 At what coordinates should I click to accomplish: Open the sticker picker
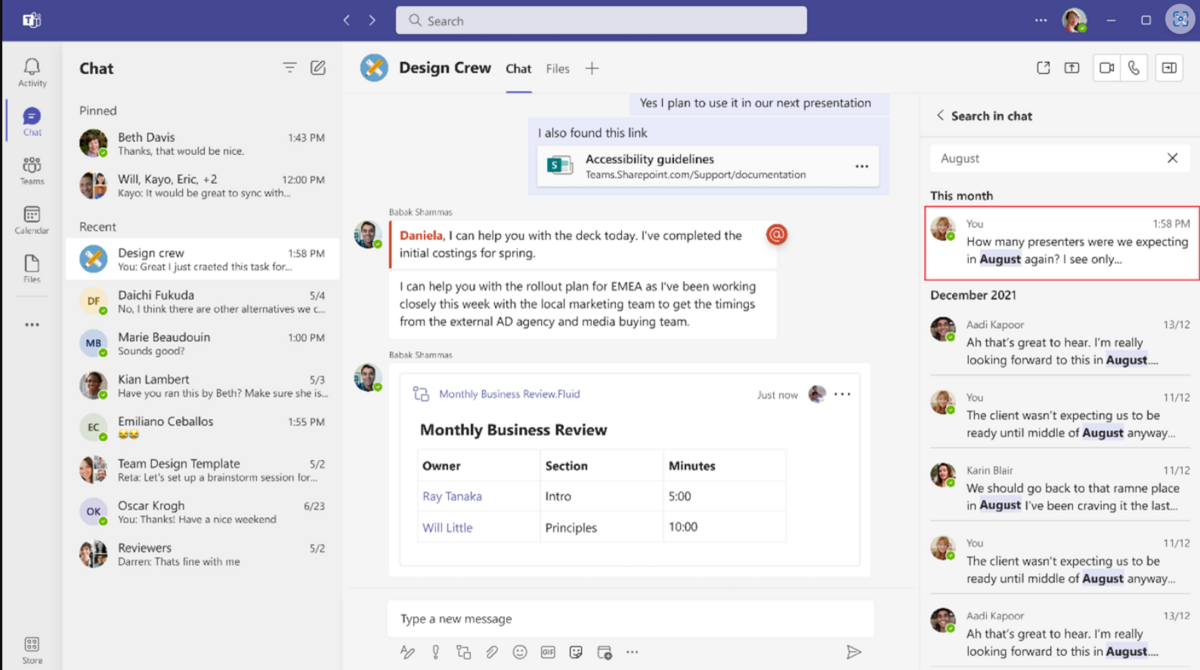(x=576, y=652)
